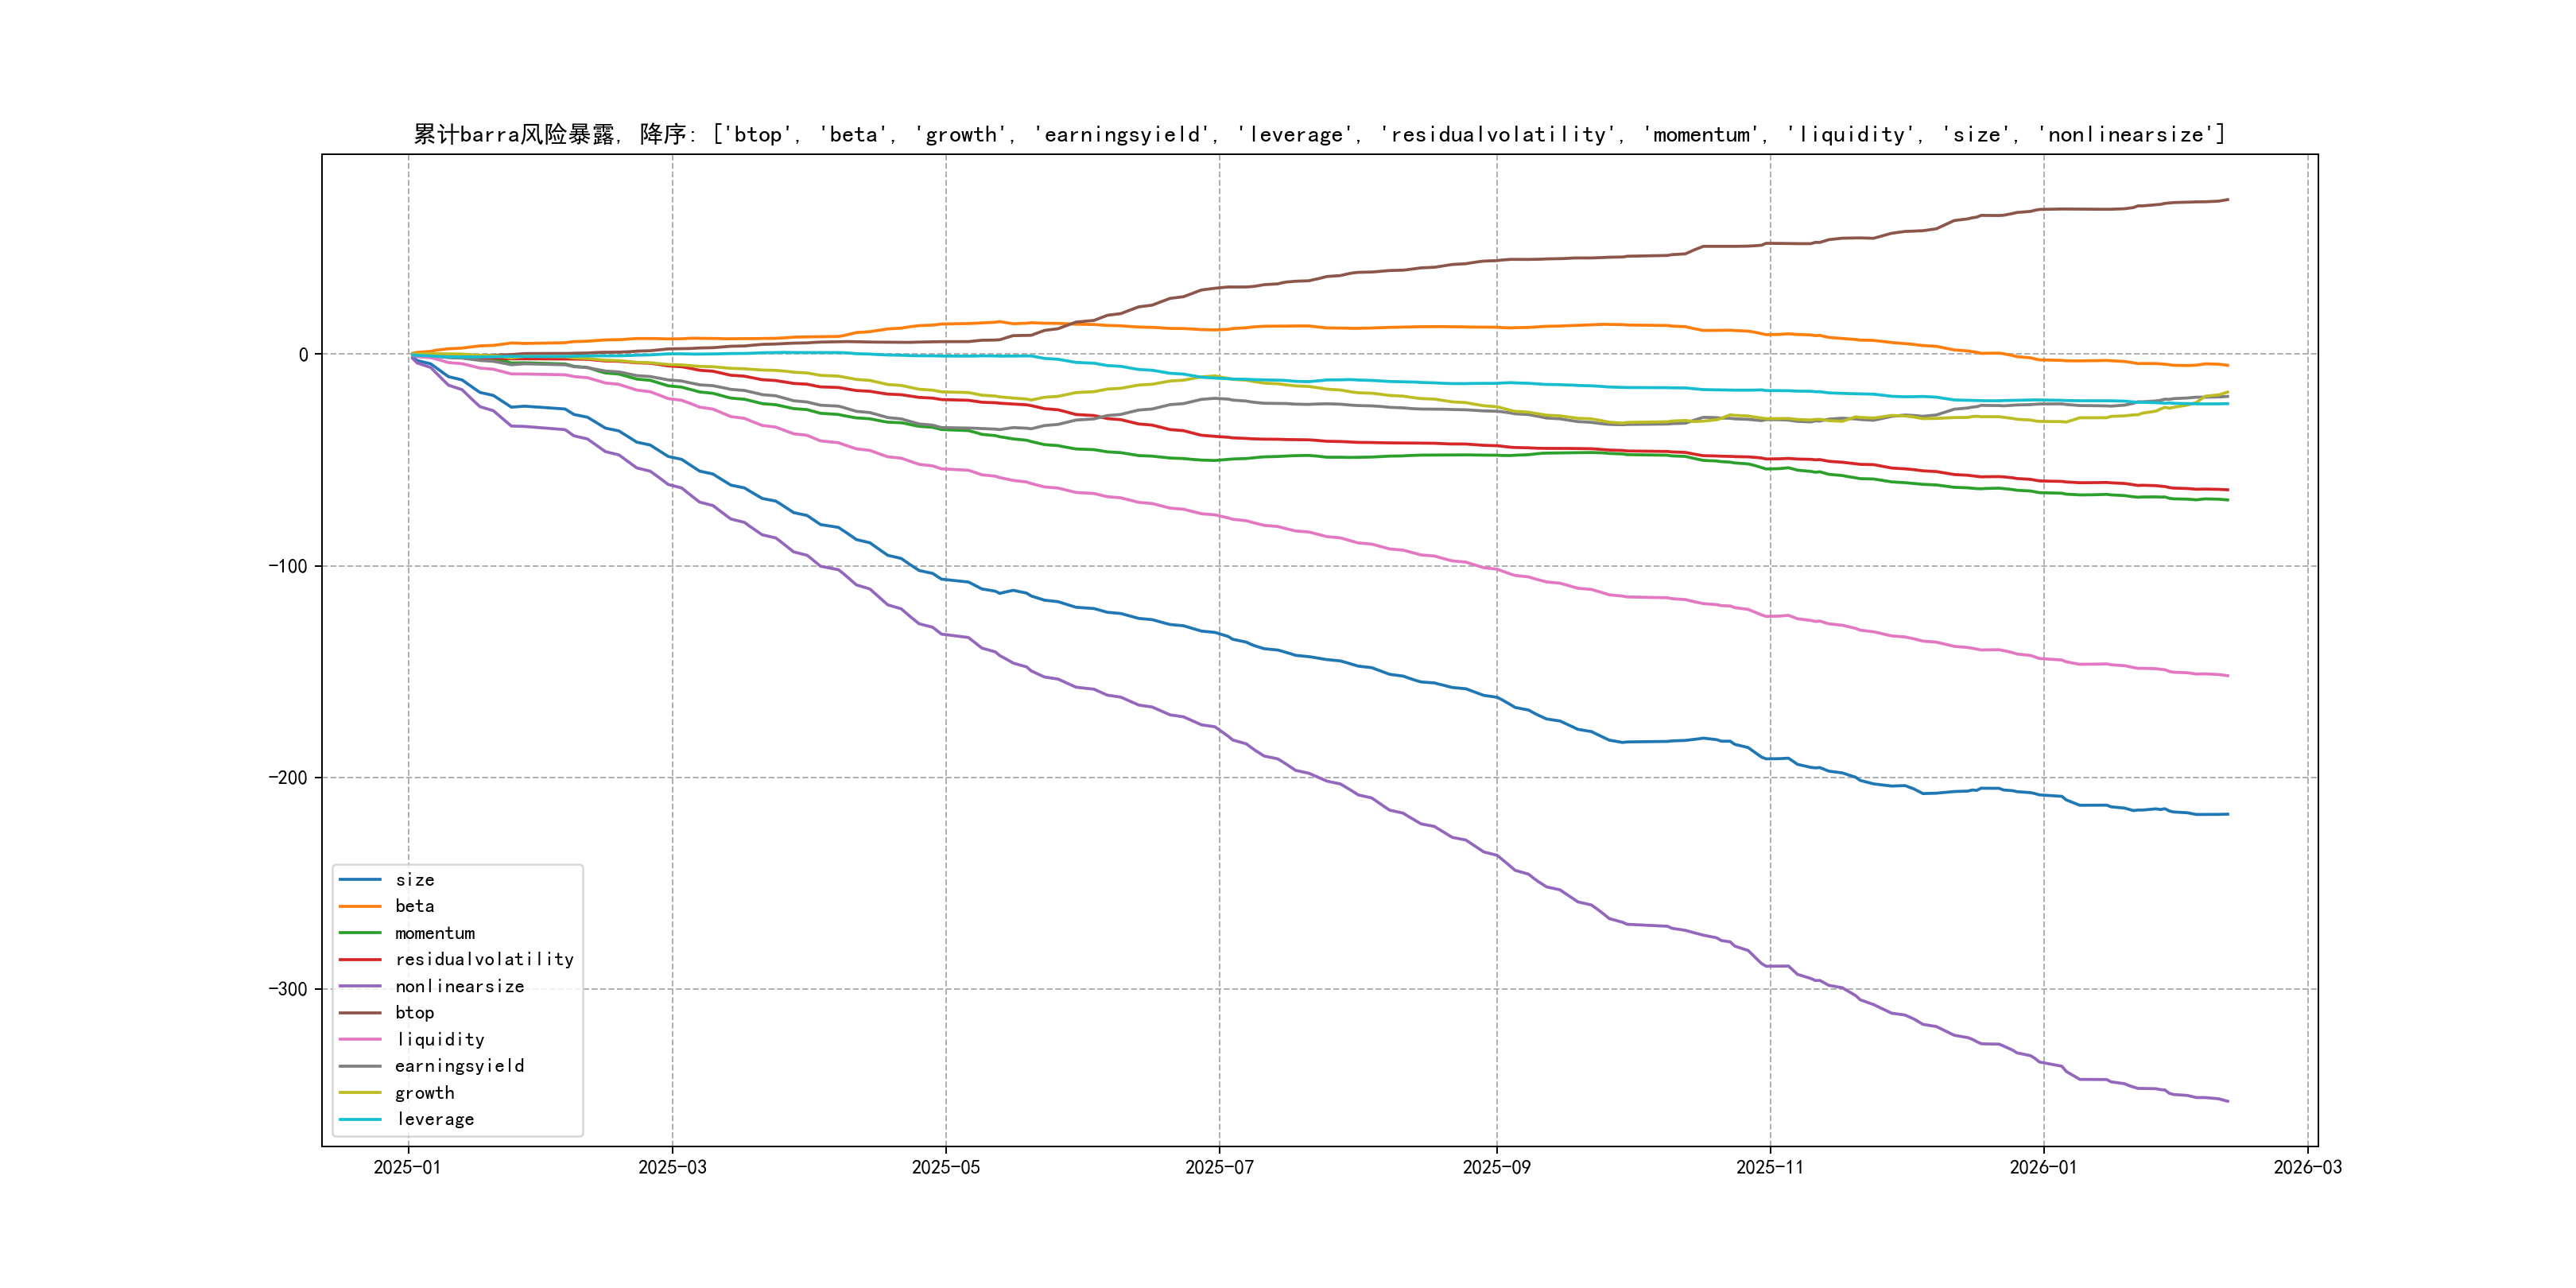
Task: Click the momentum legend label
Action: [434, 933]
